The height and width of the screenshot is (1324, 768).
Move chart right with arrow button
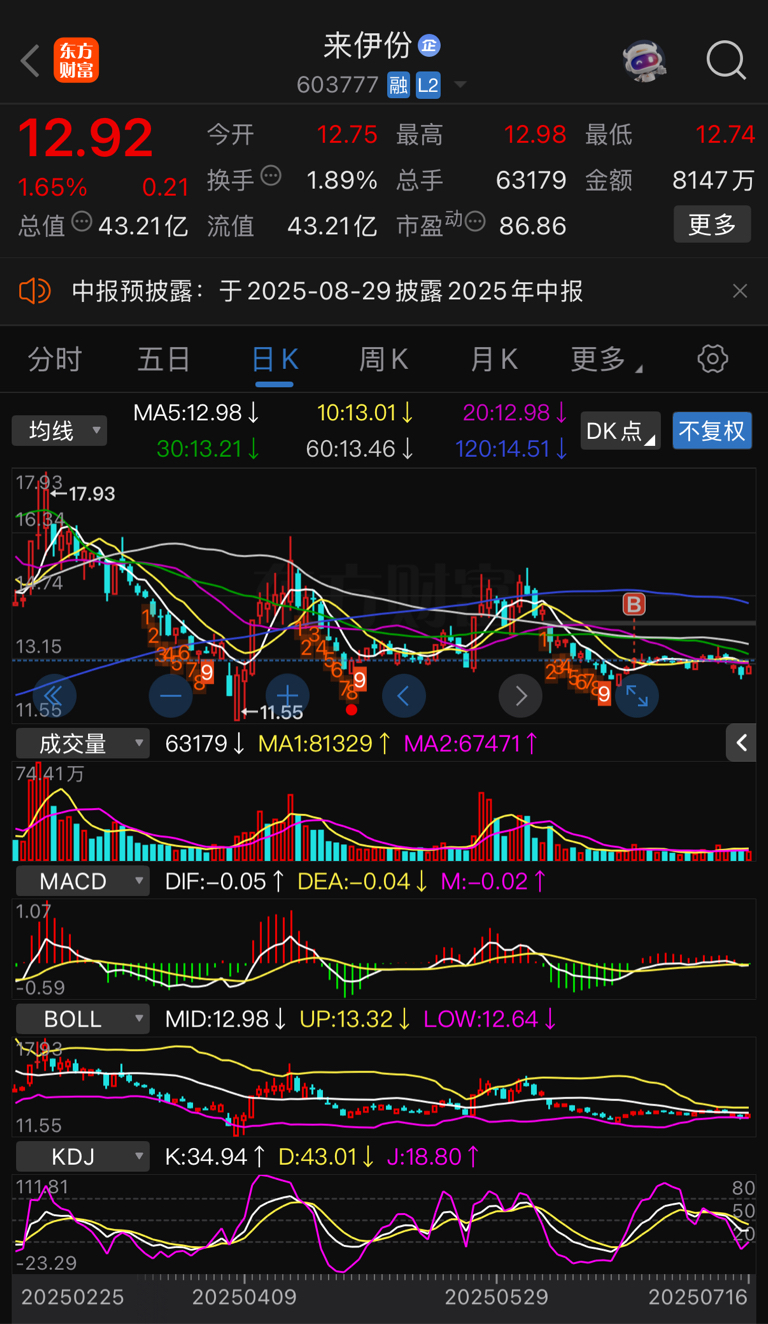(x=521, y=695)
